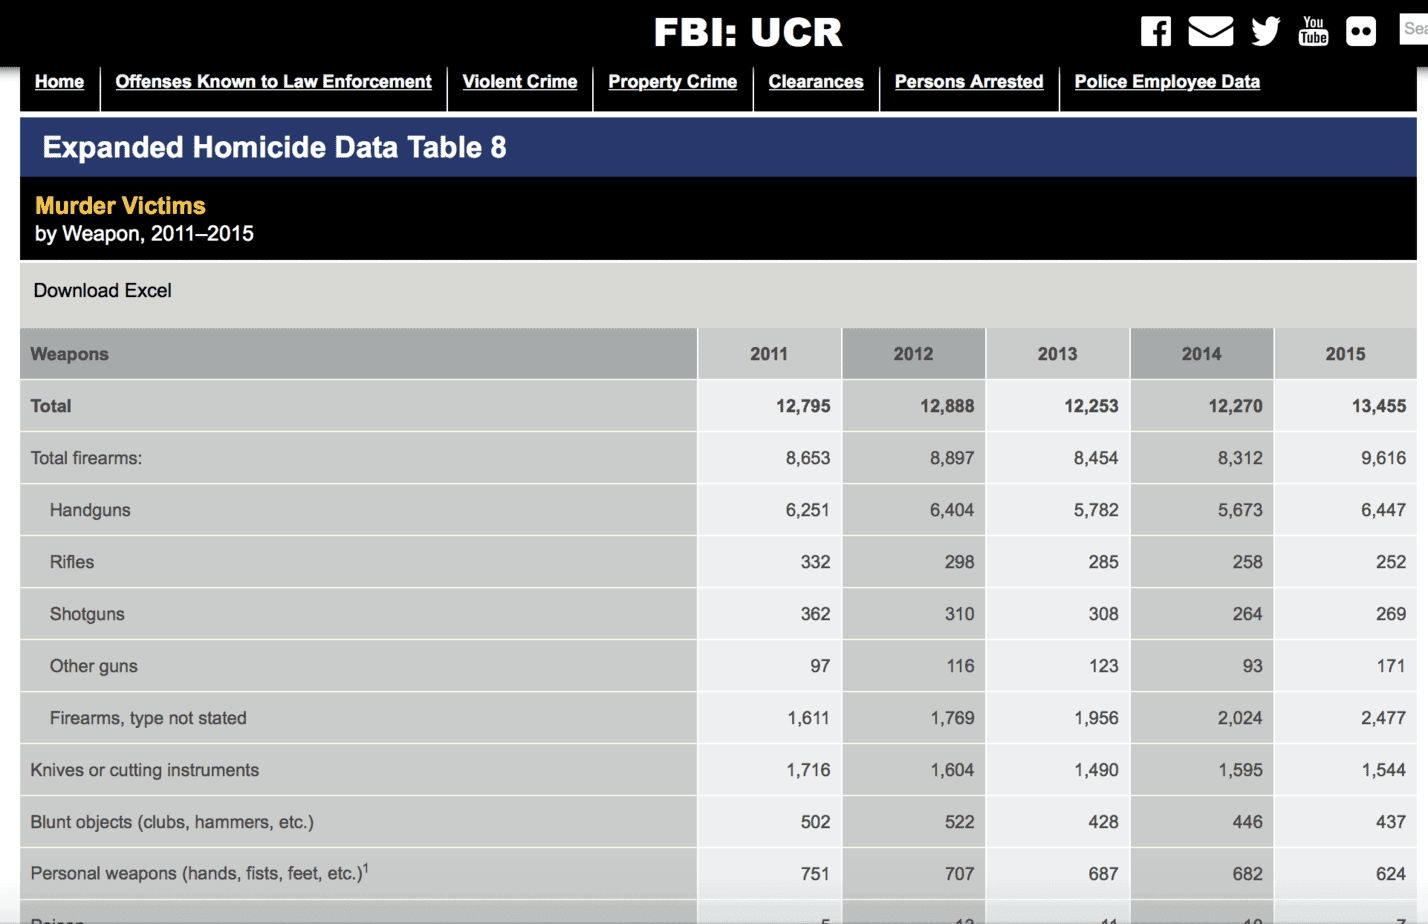1428x924 pixels.
Task: Click other guns value 97
Action: [821, 666]
